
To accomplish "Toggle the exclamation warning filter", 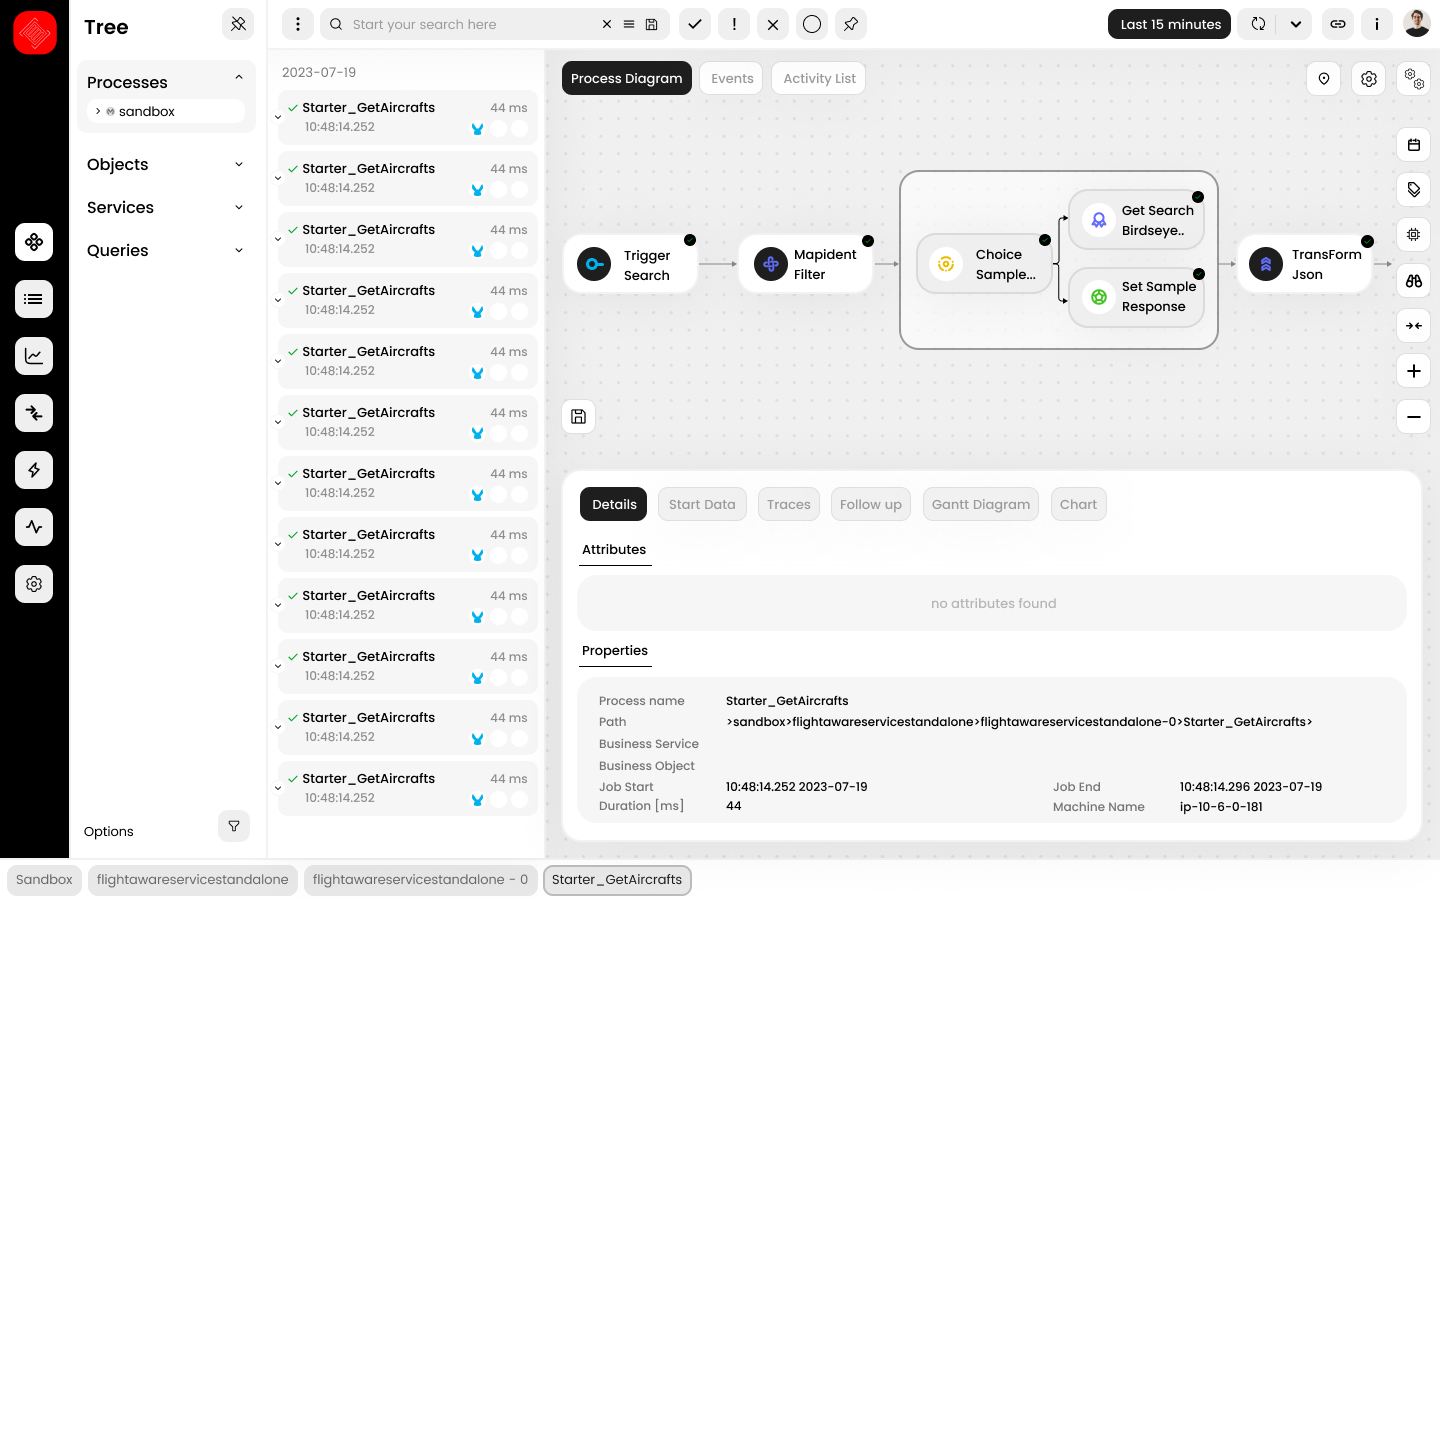I will pyautogui.click(x=734, y=24).
